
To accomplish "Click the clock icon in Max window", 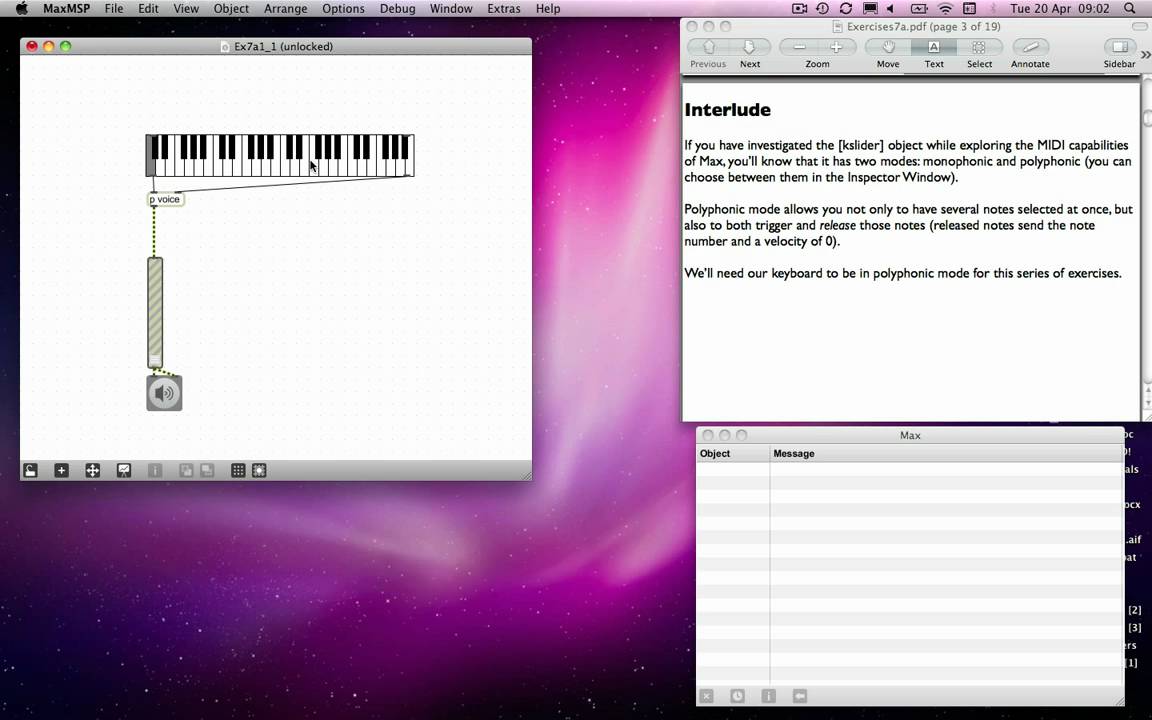I will pyautogui.click(x=737, y=696).
